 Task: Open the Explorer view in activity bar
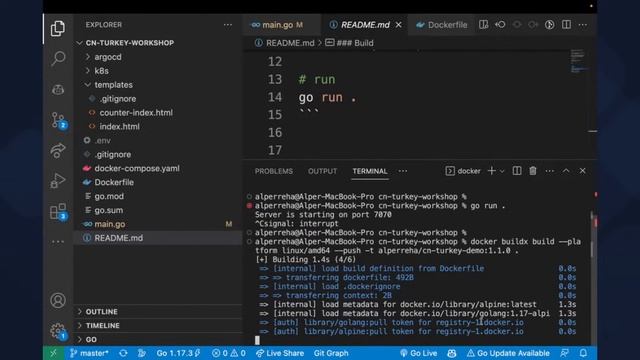click(x=58, y=29)
